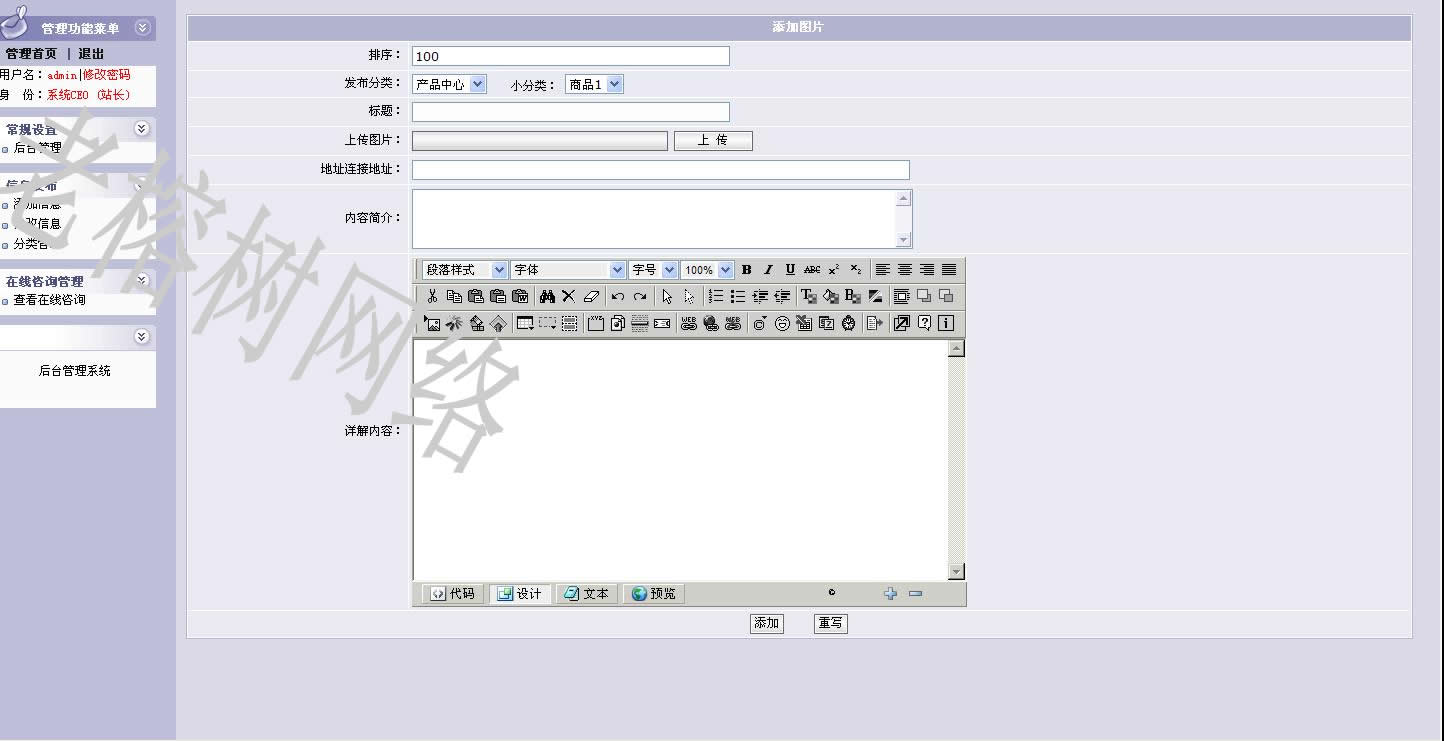The height and width of the screenshot is (741, 1444).
Task: Click the Copy icon in editor
Action: [x=454, y=296]
